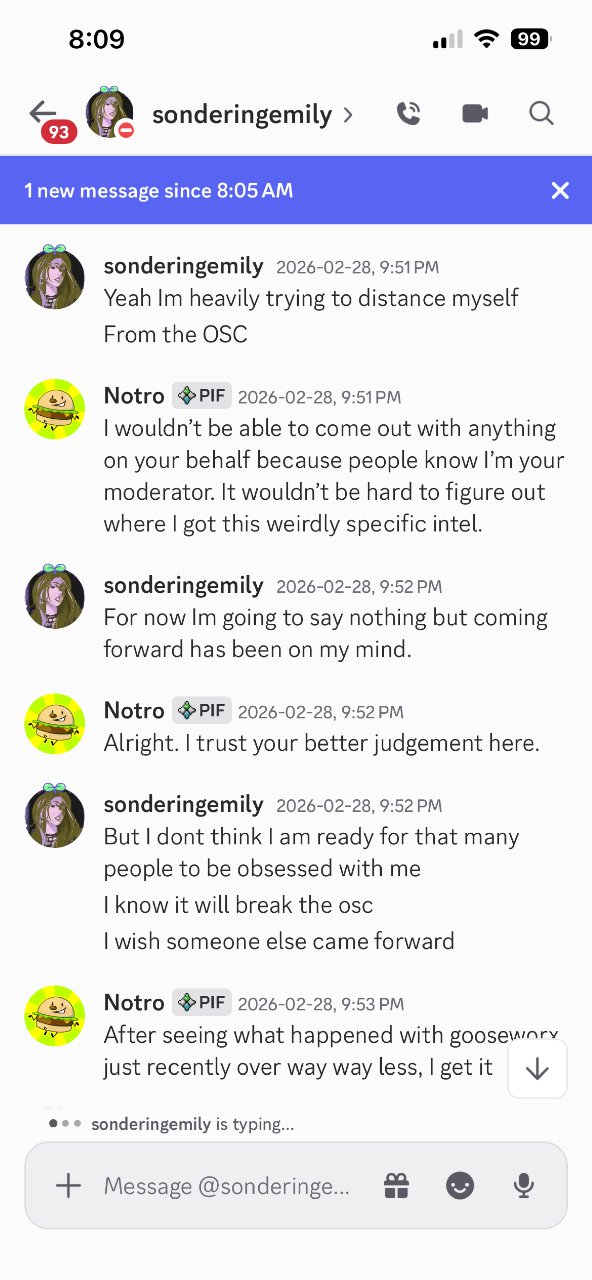Tap the 93 unread notifications badge
The height and width of the screenshot is (1280, 592).
point(59,133)
